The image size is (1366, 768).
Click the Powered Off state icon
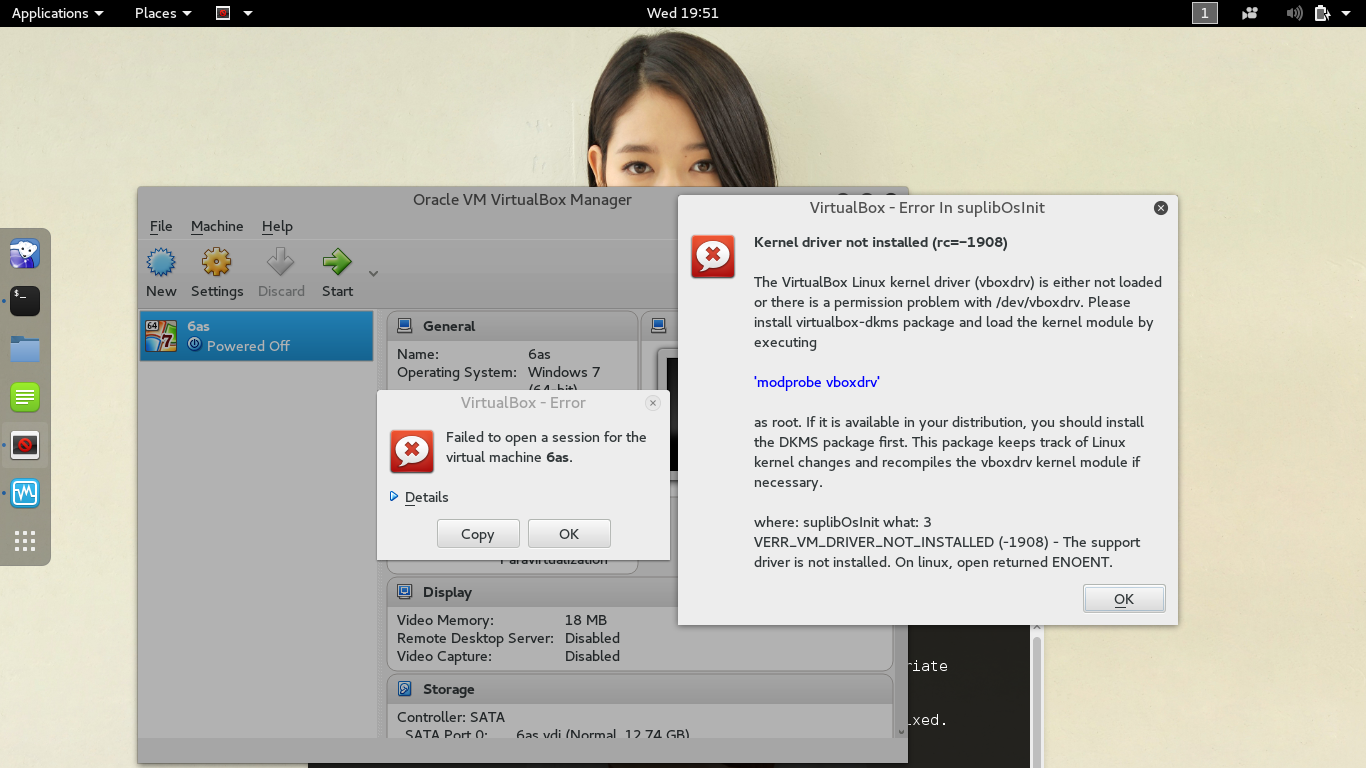click(195, 345)
